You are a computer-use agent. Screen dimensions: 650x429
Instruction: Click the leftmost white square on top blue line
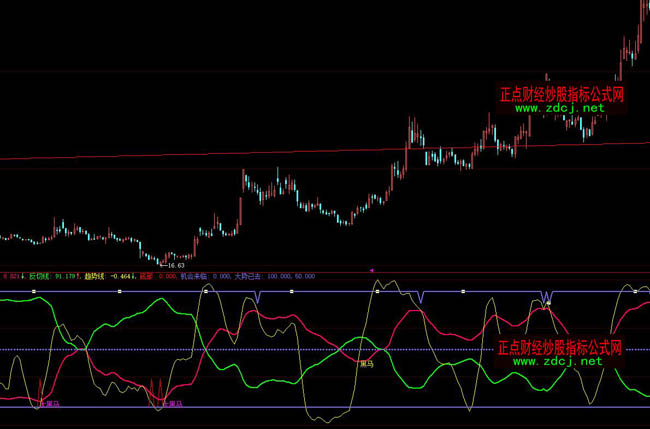pyautogui.click(x=33, y=291)
